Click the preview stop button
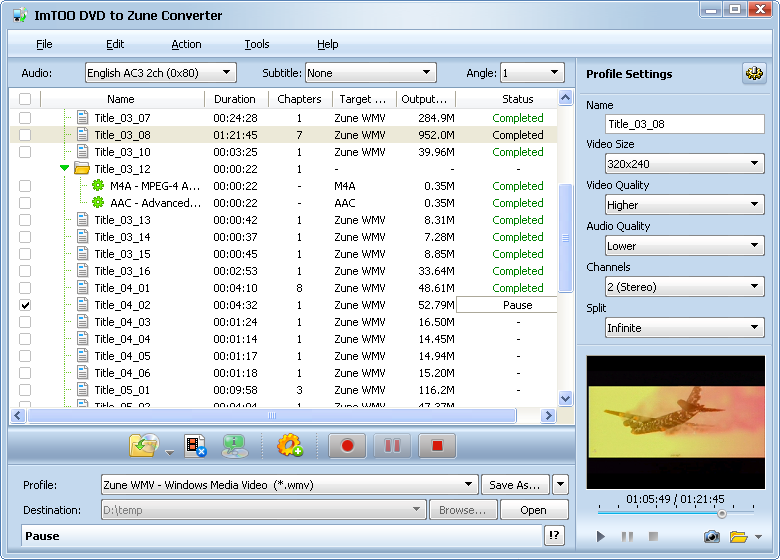Image resolution: width=780 pixels, height=560 pixels. [654, 536]
